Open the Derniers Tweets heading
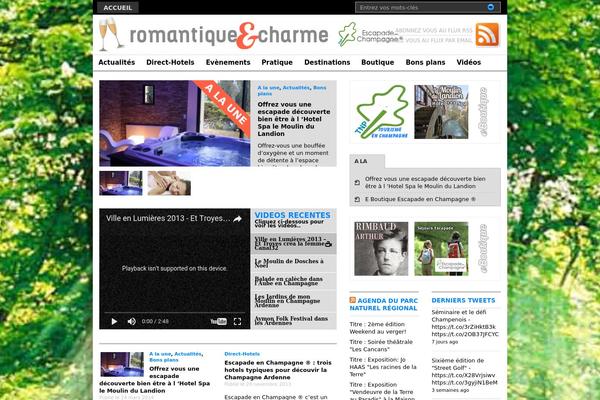The width and height of the screenshot is (600, 400). click(x=463, y=300)
